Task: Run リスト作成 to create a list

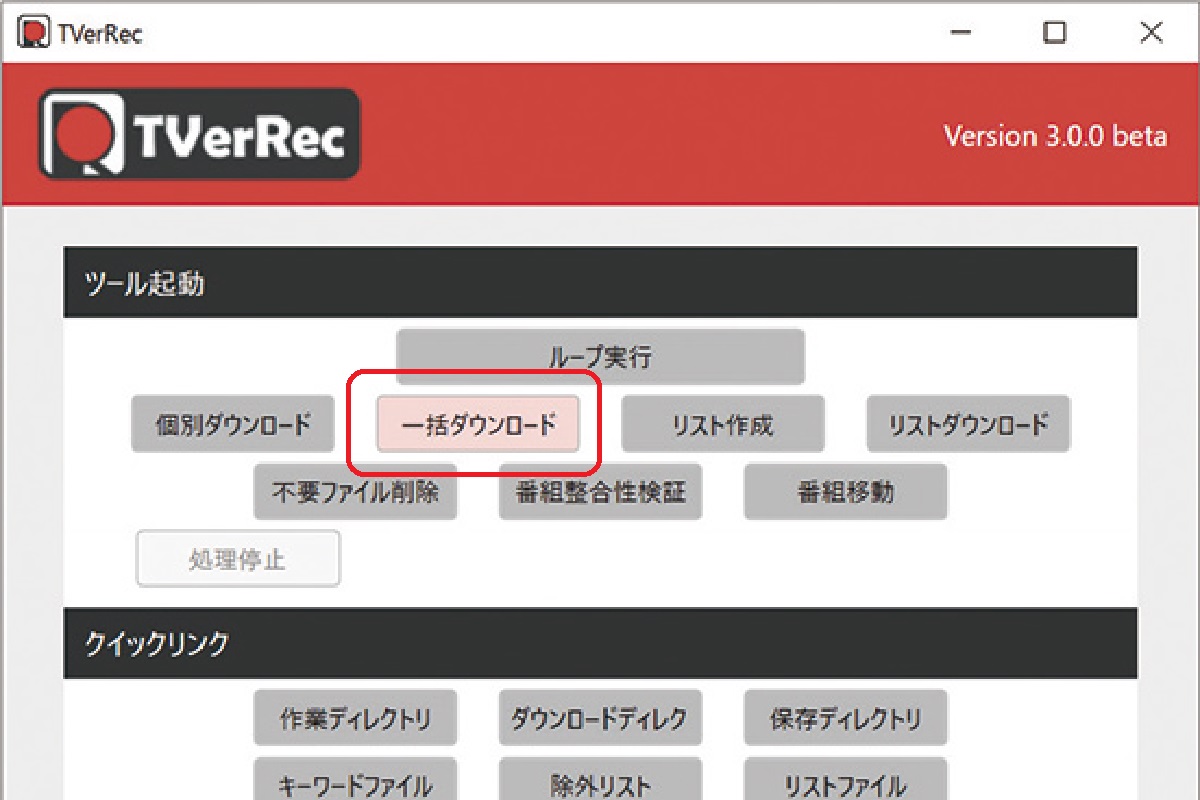Action: click(x=722, y=424)
